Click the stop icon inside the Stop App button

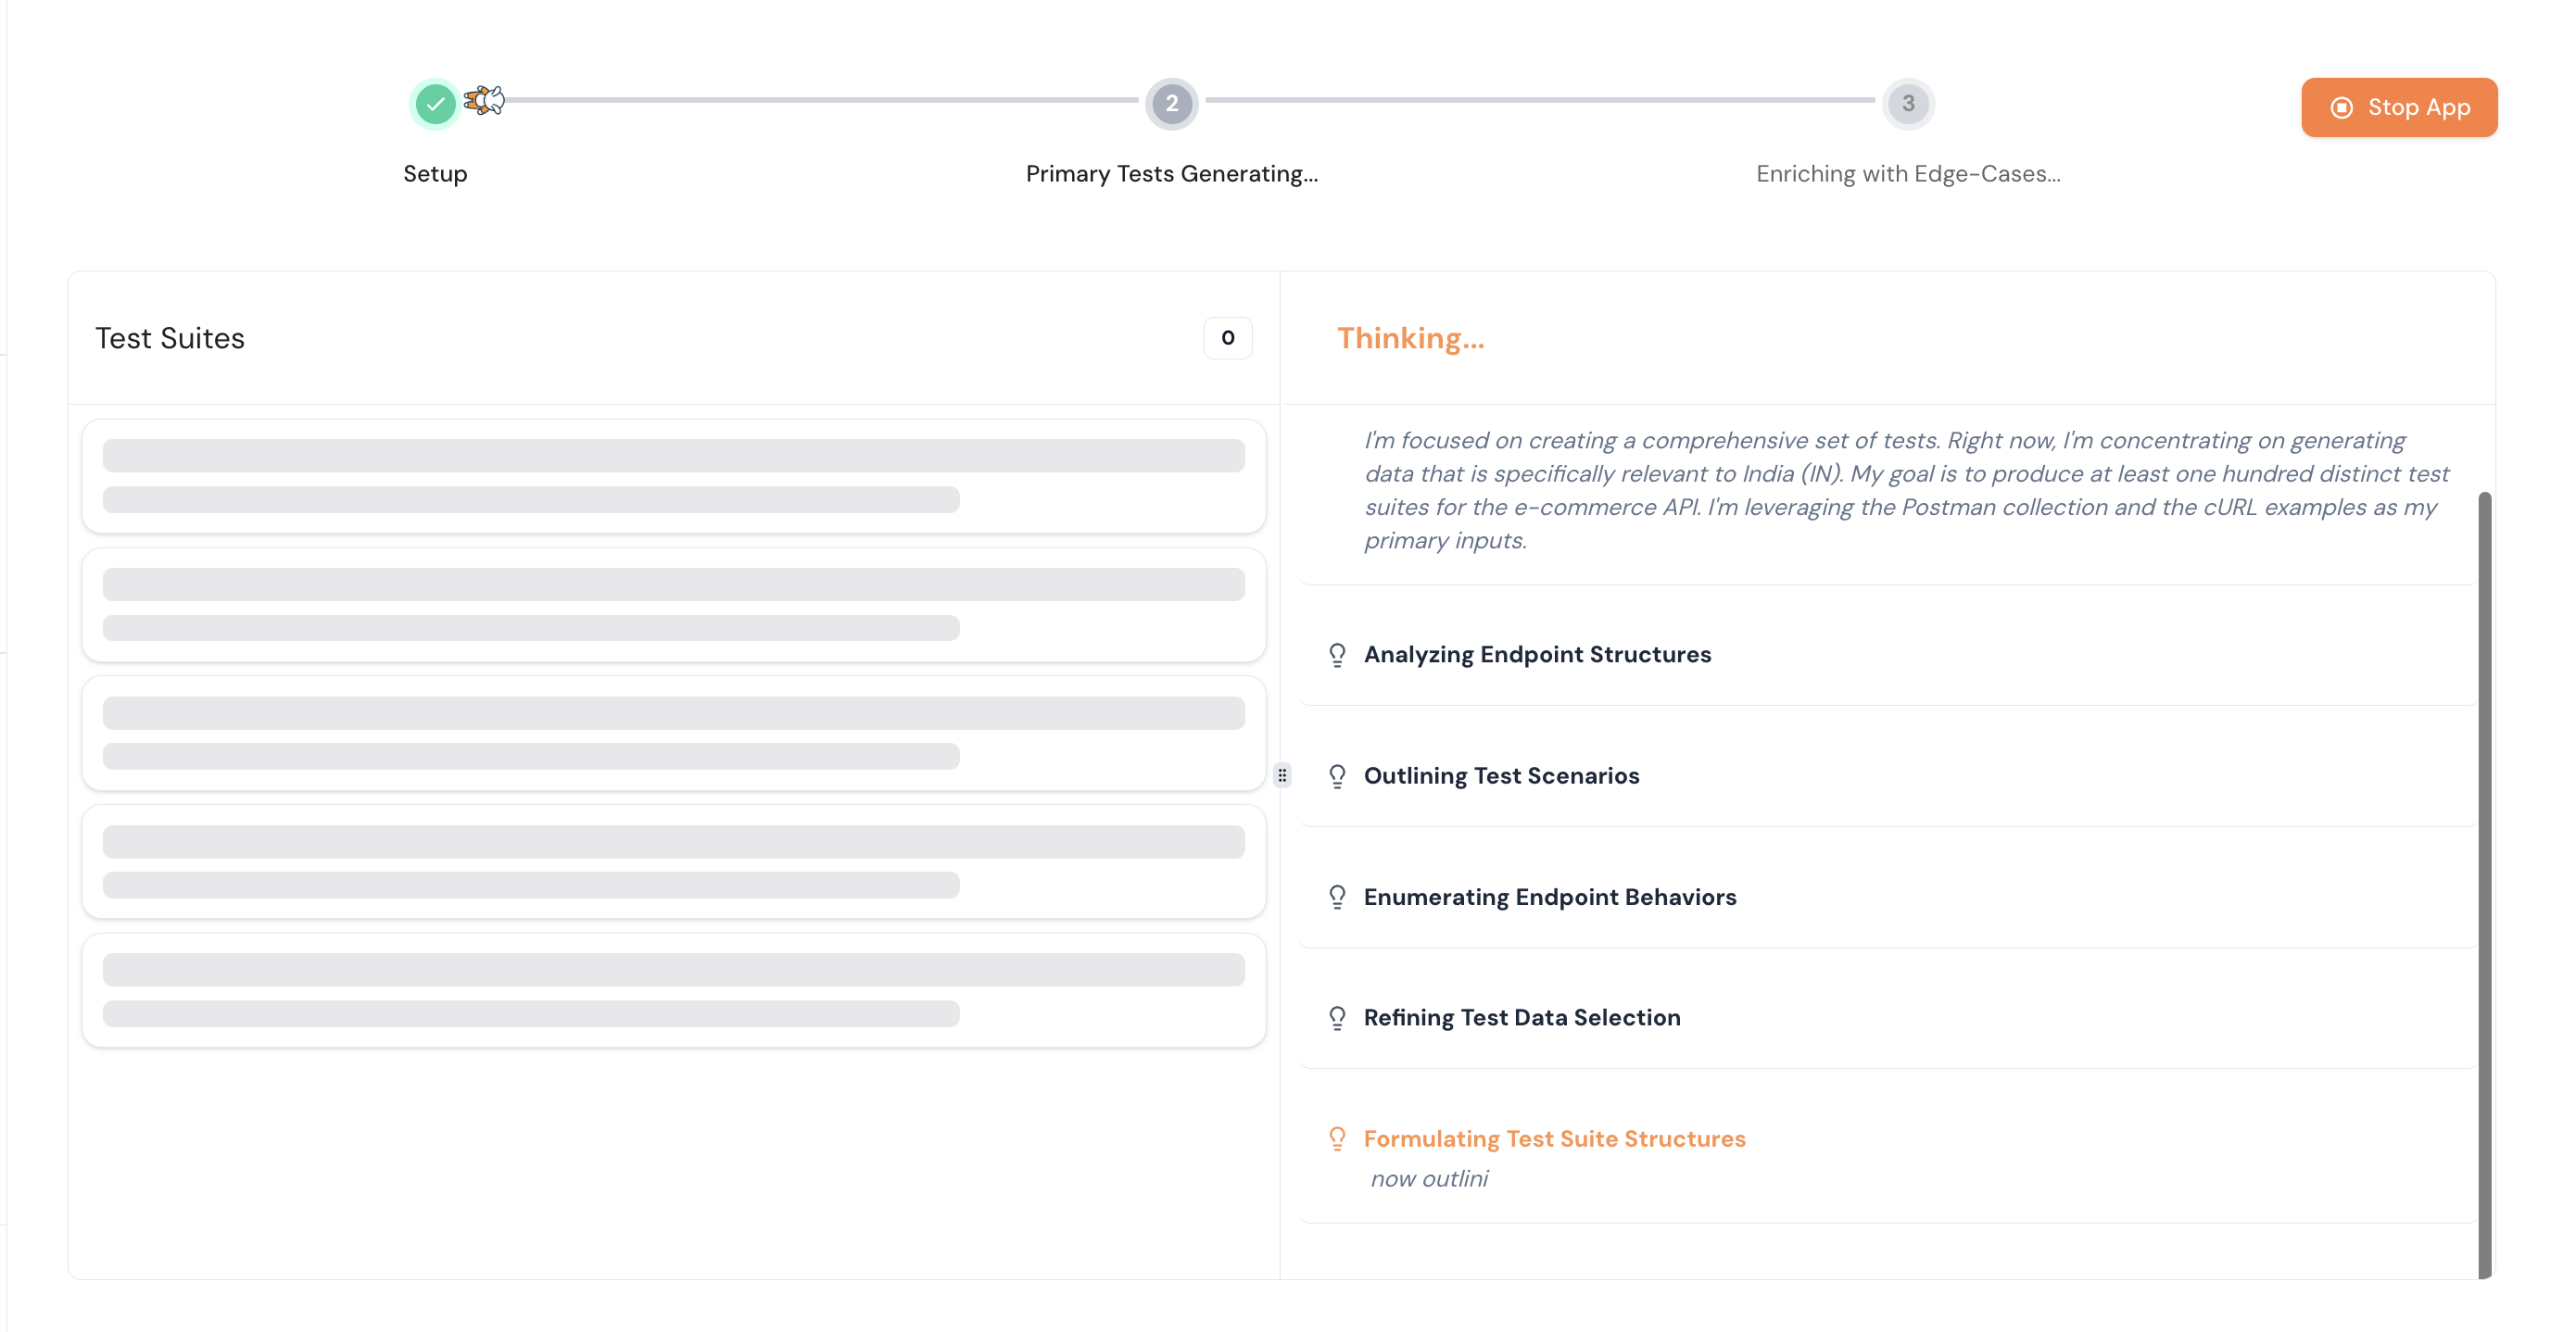pyautogui.click(x=2344, y=107)
